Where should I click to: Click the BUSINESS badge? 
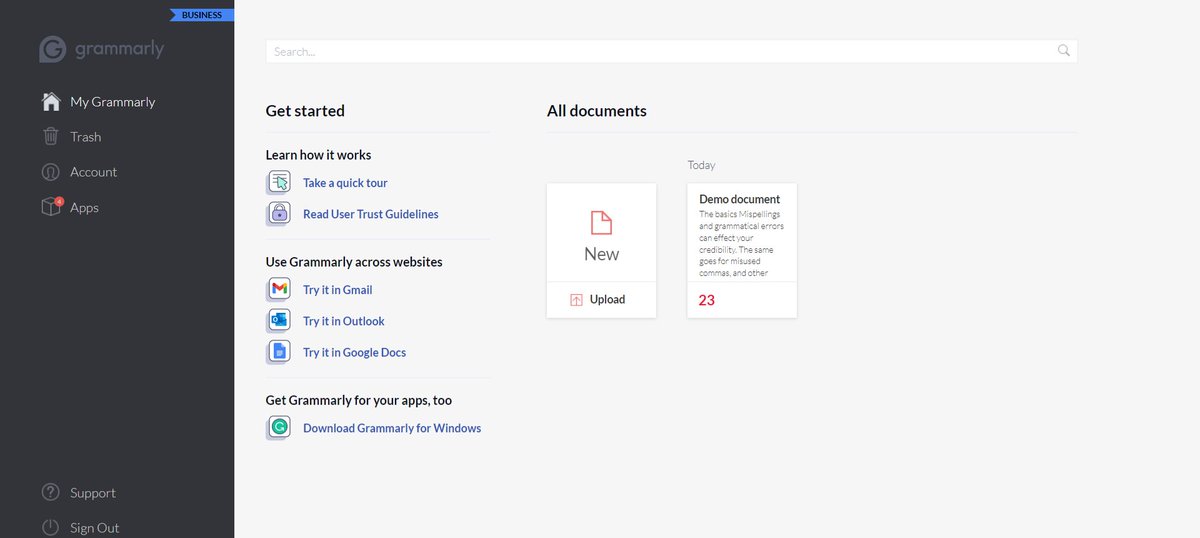202,15
